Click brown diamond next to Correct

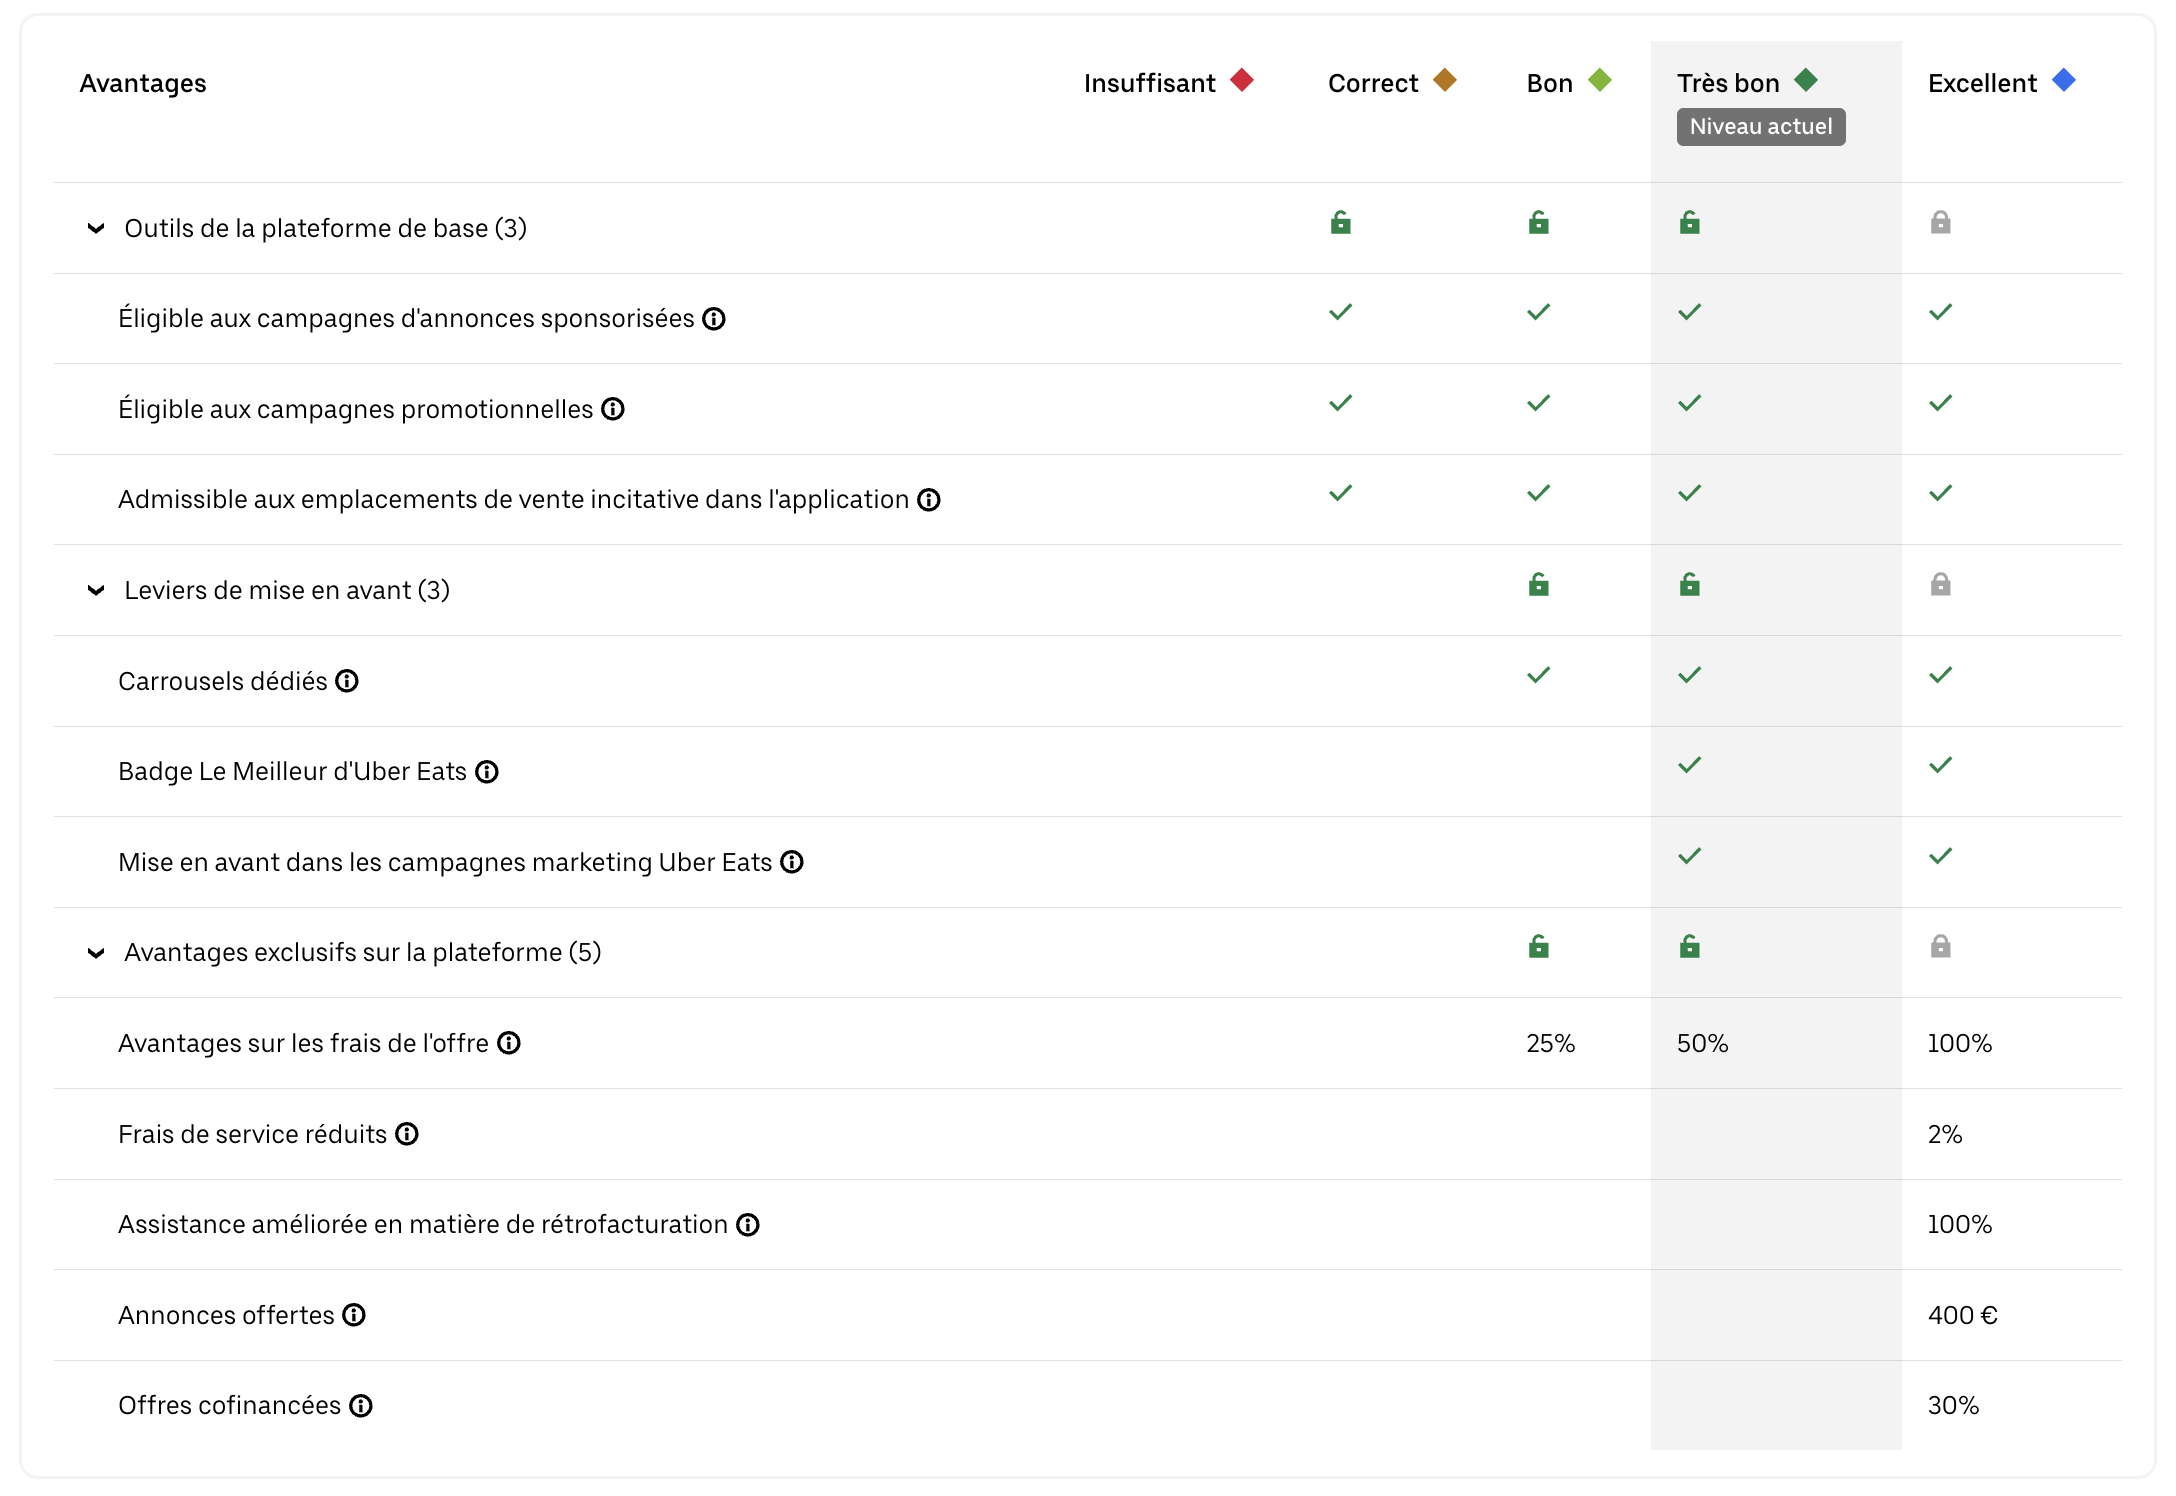click(x=1445, y=80)
